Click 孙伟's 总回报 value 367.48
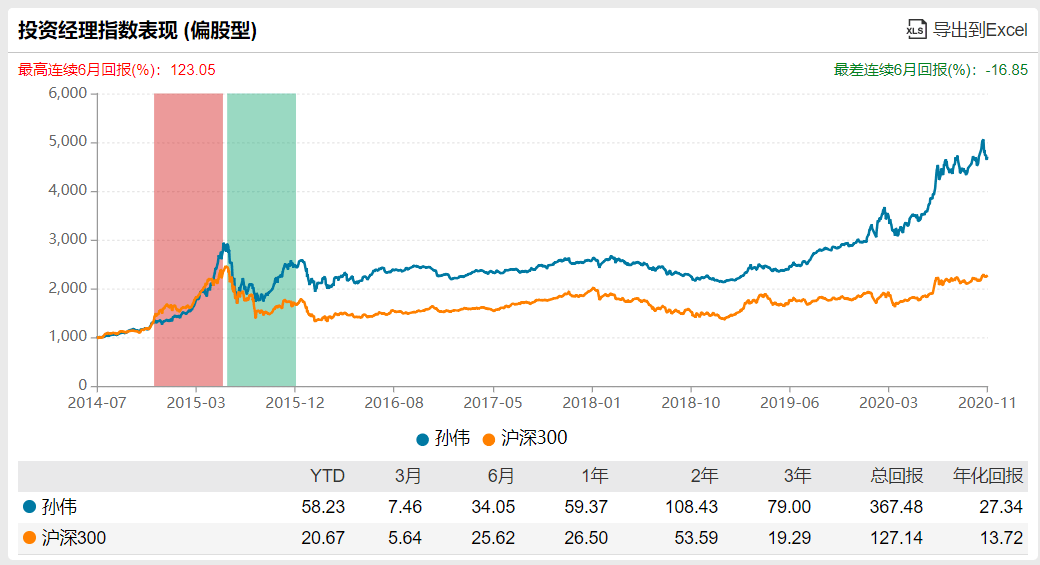 (897, 507)
